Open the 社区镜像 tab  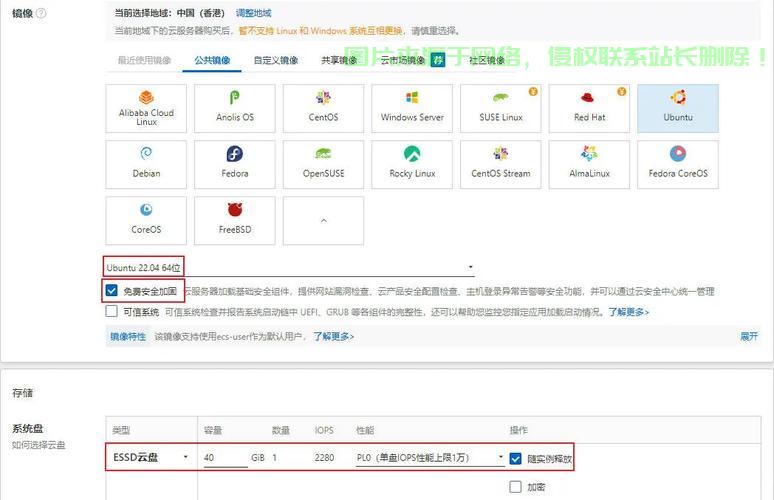pyautogui.click(x=487, y=60)
